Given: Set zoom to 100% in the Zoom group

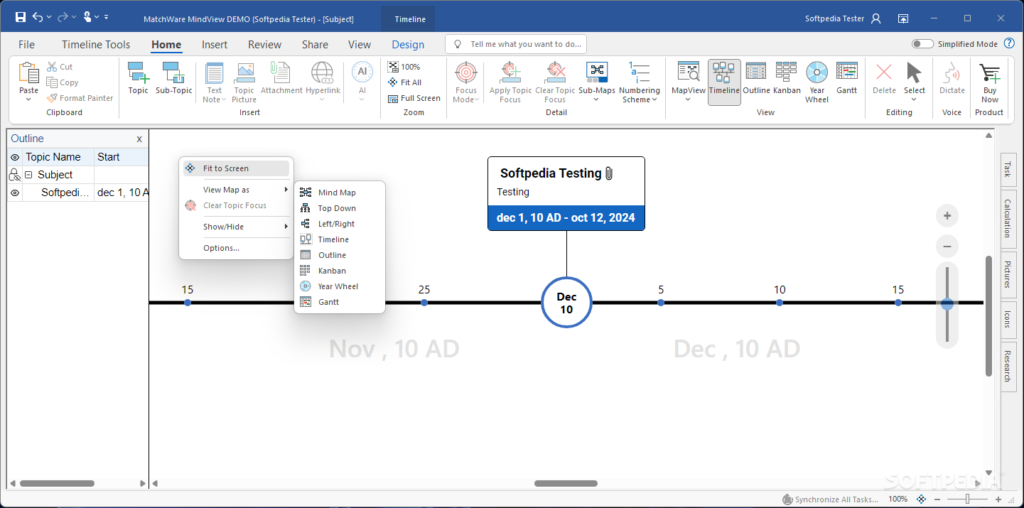Looking at the screenshot, I should (x=404, y=67).
